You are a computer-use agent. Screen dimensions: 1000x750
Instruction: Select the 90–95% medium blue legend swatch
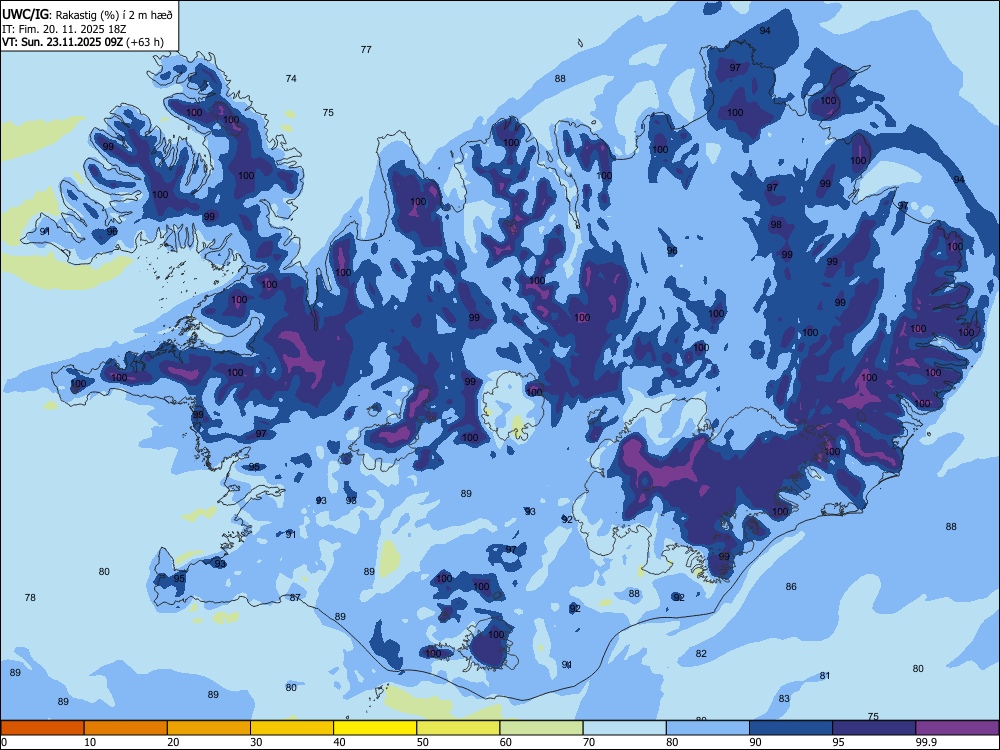[x=791, y=728]
